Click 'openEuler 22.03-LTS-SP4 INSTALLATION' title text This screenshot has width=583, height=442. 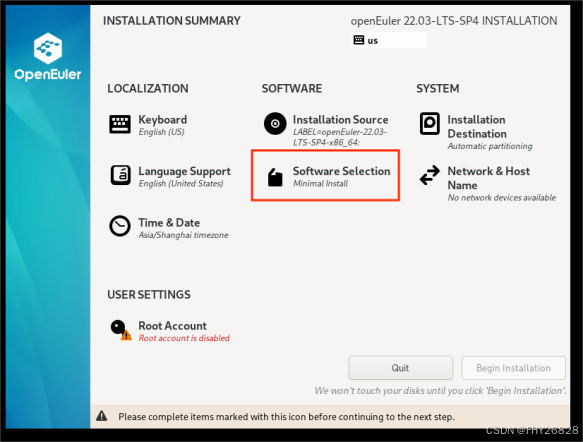coord(454,21)
